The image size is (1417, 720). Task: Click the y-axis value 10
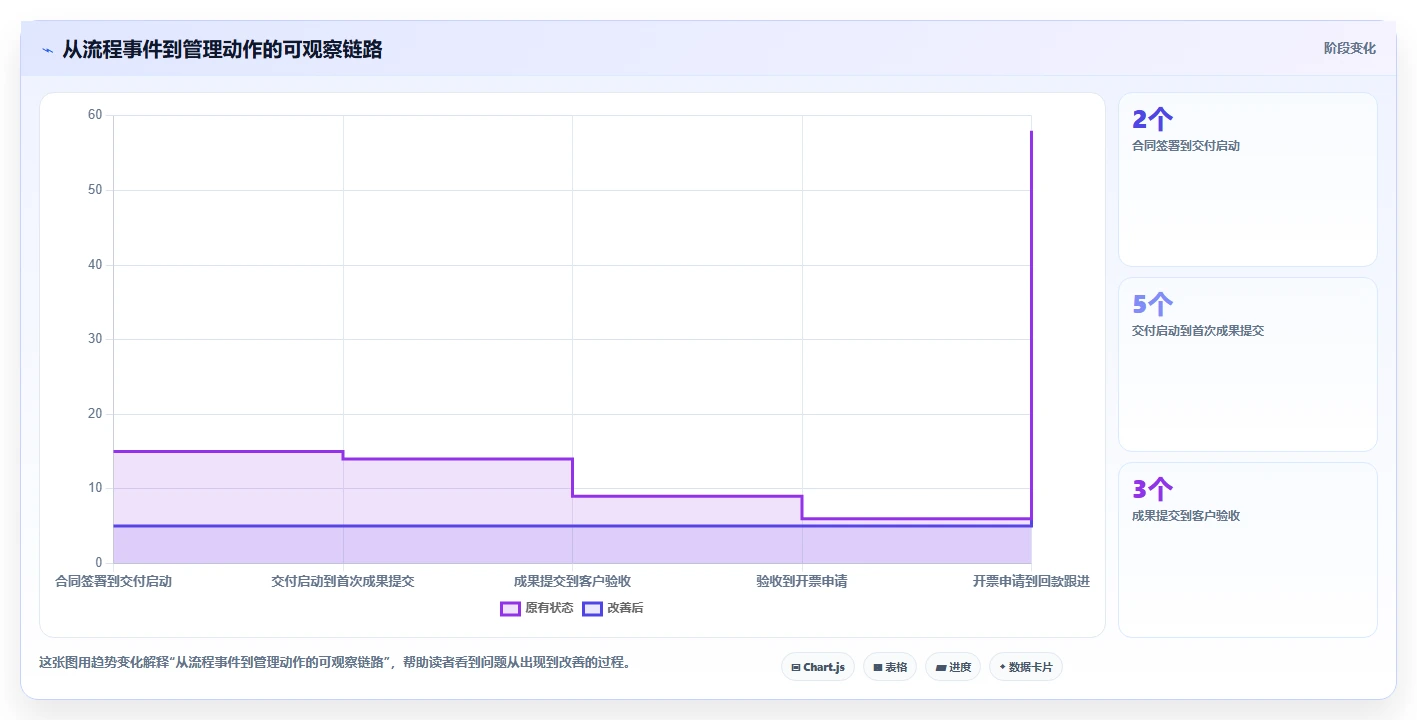(95, 488)
